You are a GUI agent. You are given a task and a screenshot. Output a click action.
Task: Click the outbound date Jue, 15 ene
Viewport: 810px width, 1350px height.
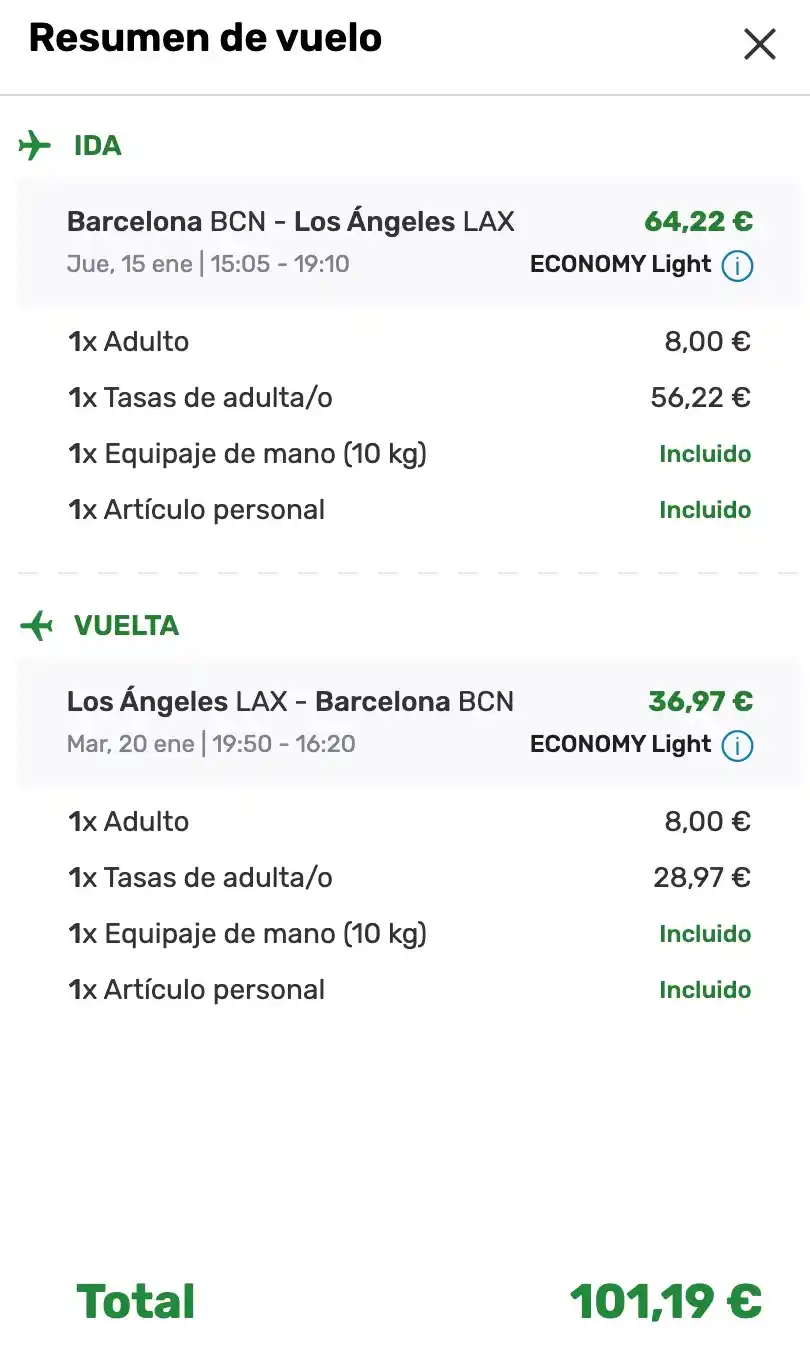click(130, 264)
